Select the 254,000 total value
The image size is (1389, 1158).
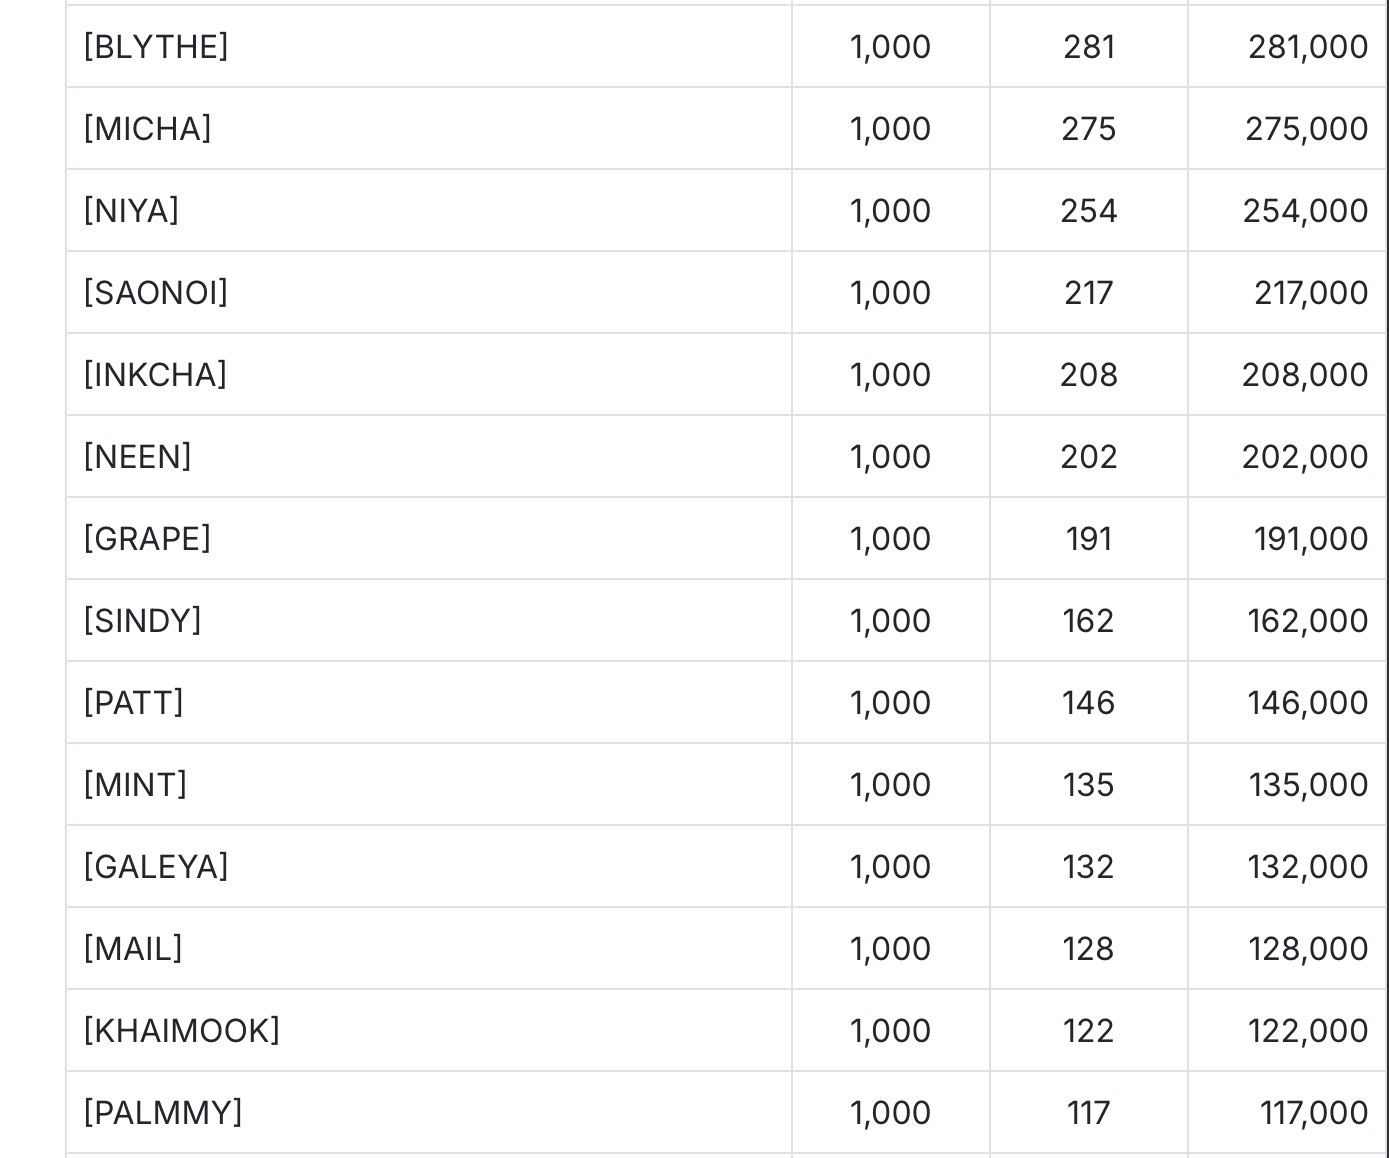[x=1305, y=211]
